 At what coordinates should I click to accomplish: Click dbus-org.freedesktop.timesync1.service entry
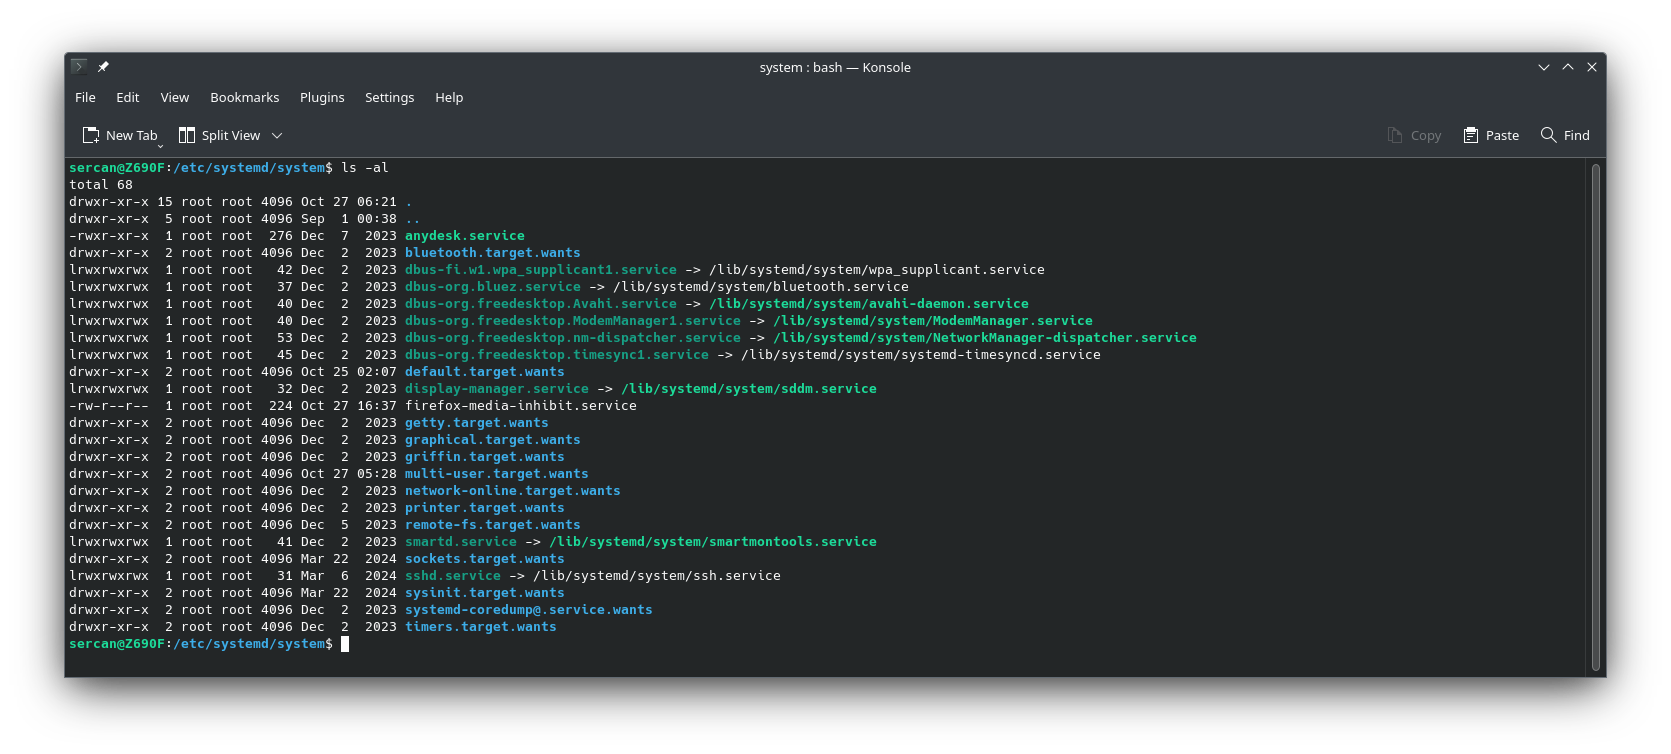click(x=557, y=355)
